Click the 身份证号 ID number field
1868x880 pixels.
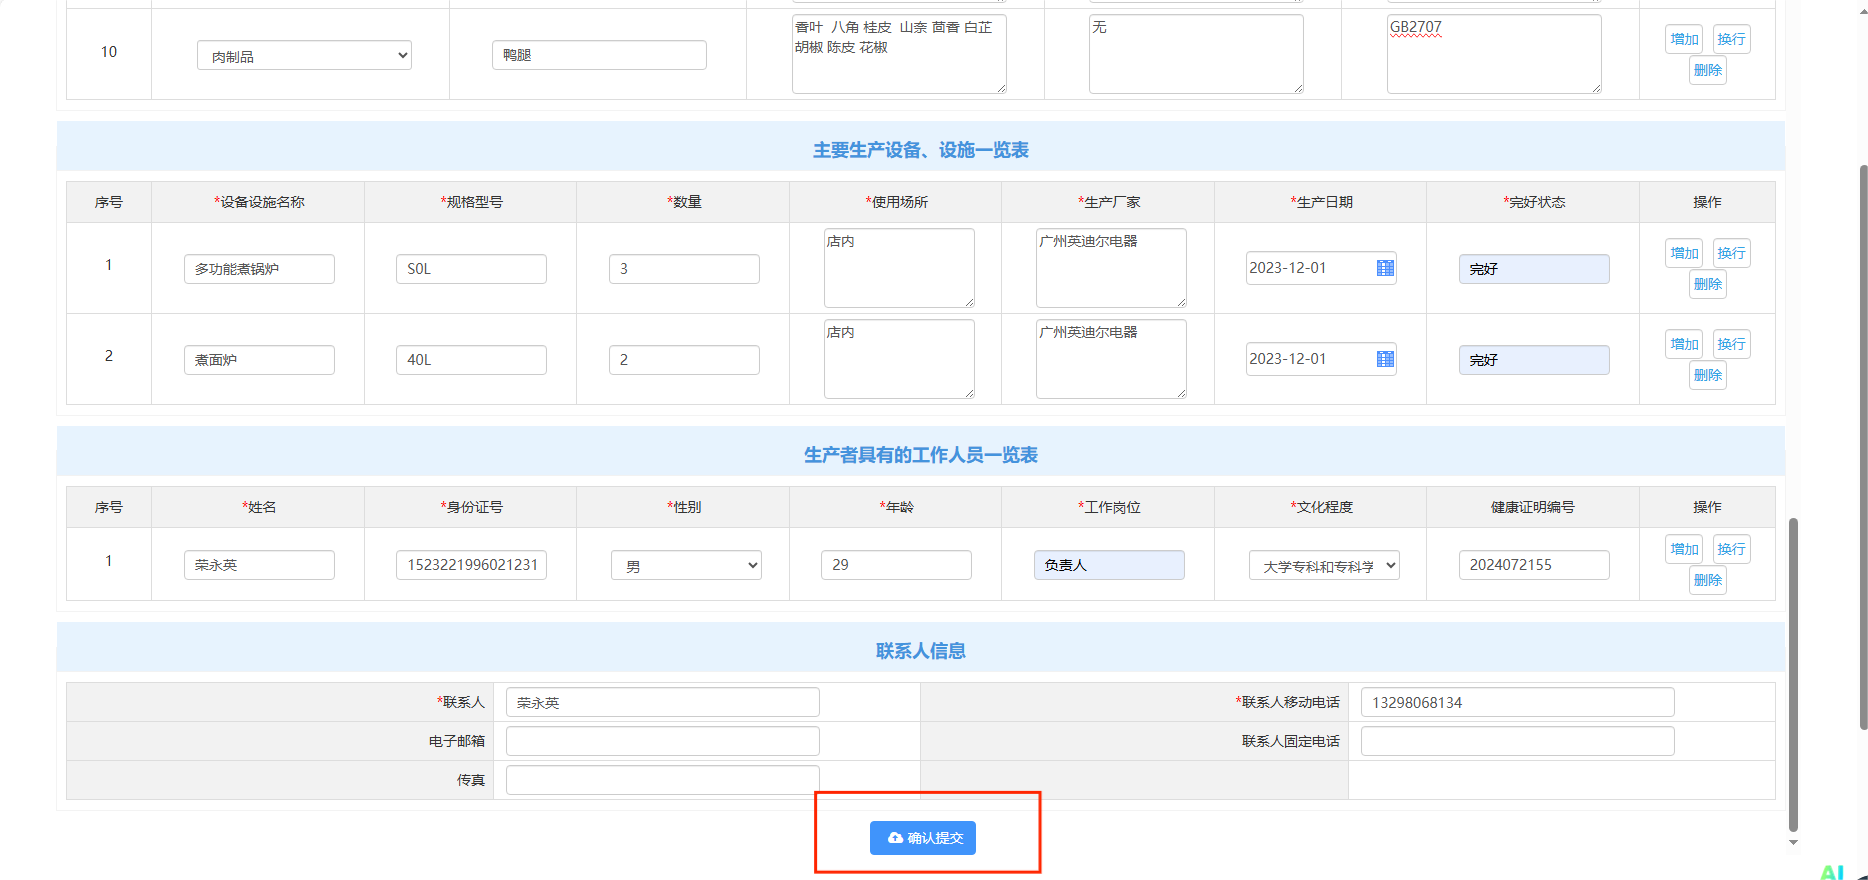coord(471,565)
